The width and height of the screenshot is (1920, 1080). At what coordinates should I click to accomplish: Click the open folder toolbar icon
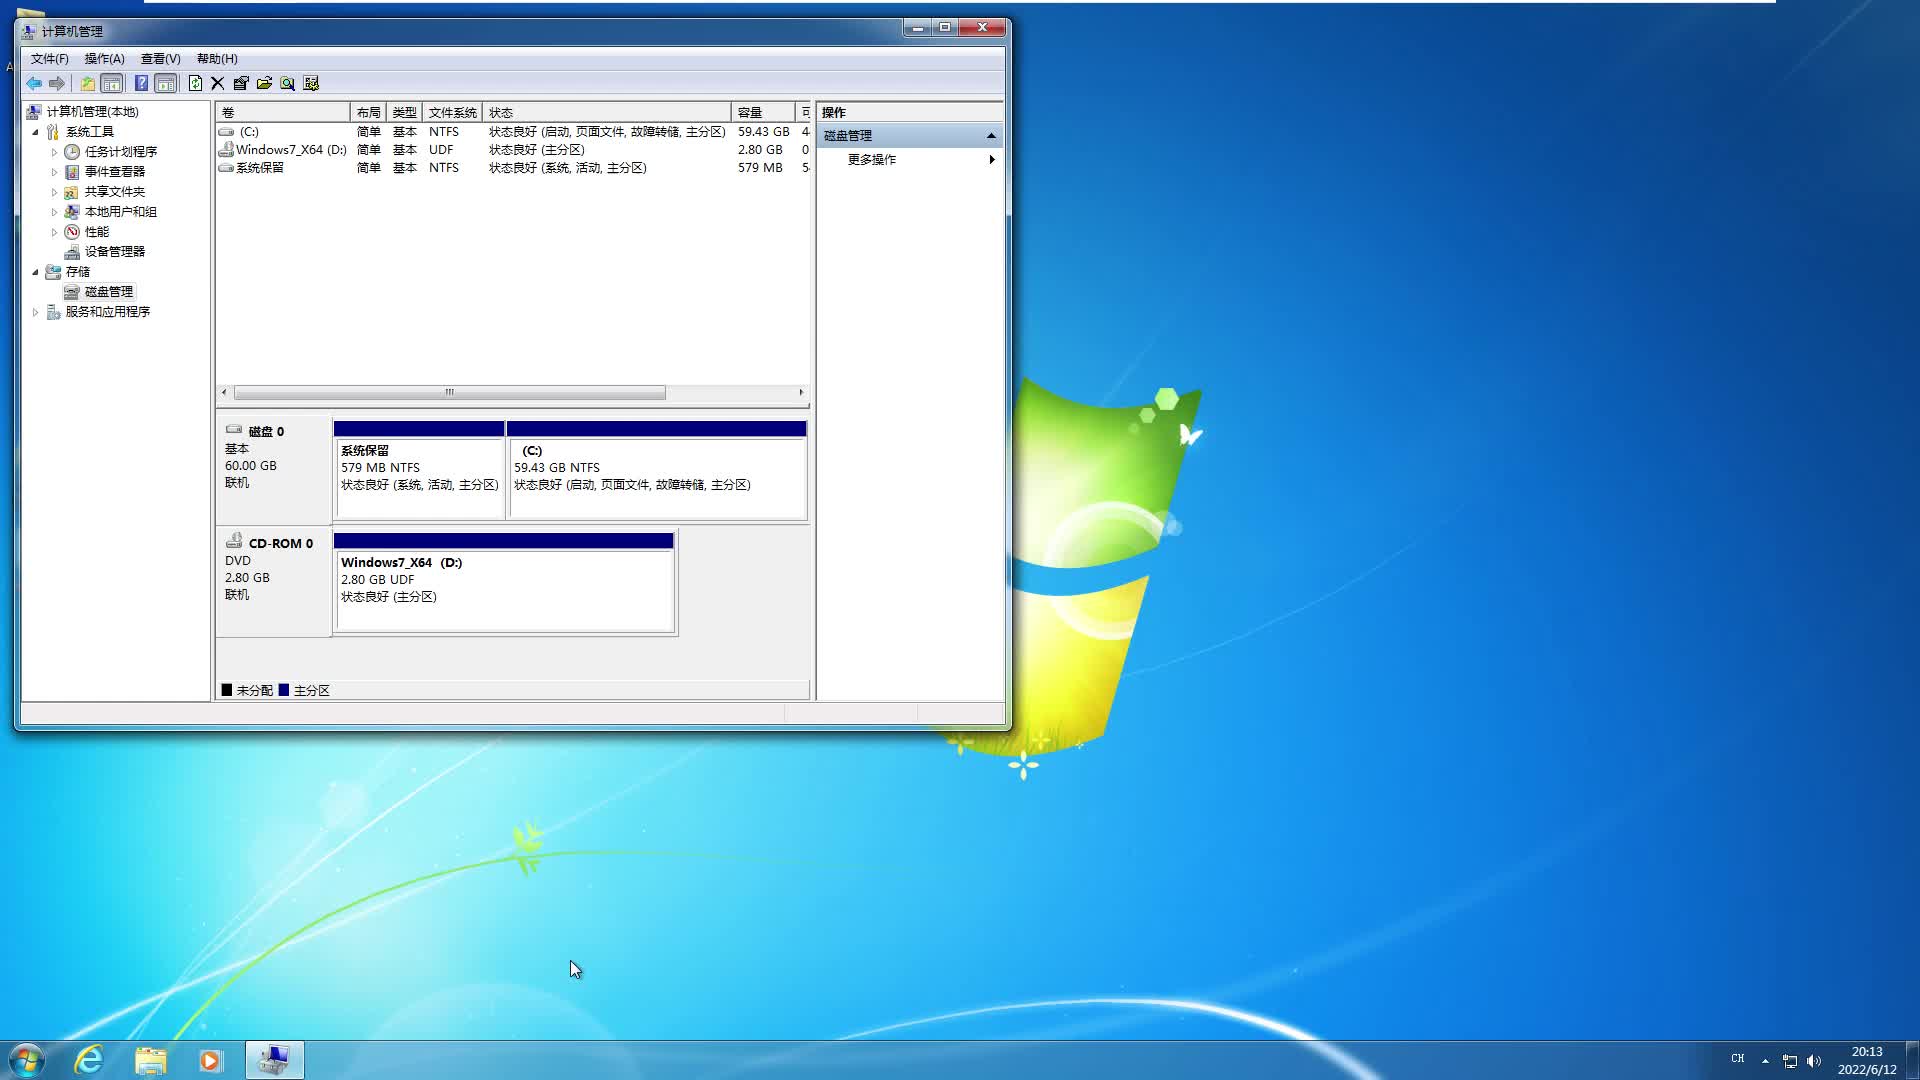(x=264, y=83)
